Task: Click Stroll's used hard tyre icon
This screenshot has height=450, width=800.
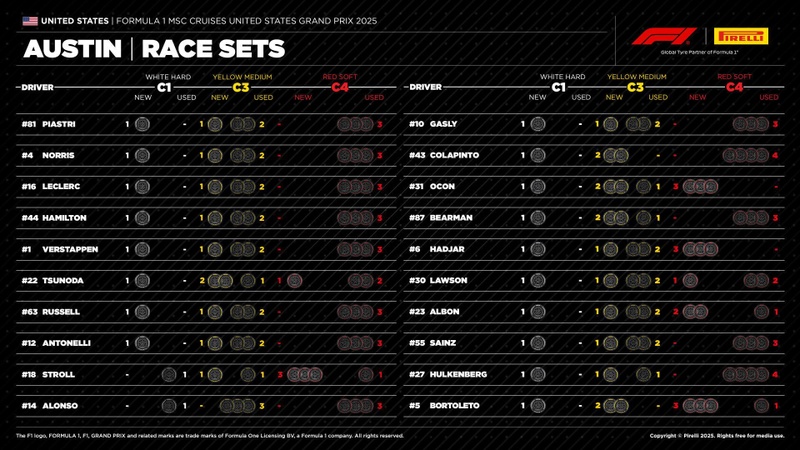Action: pyautogui.click(x=168, y=374)
